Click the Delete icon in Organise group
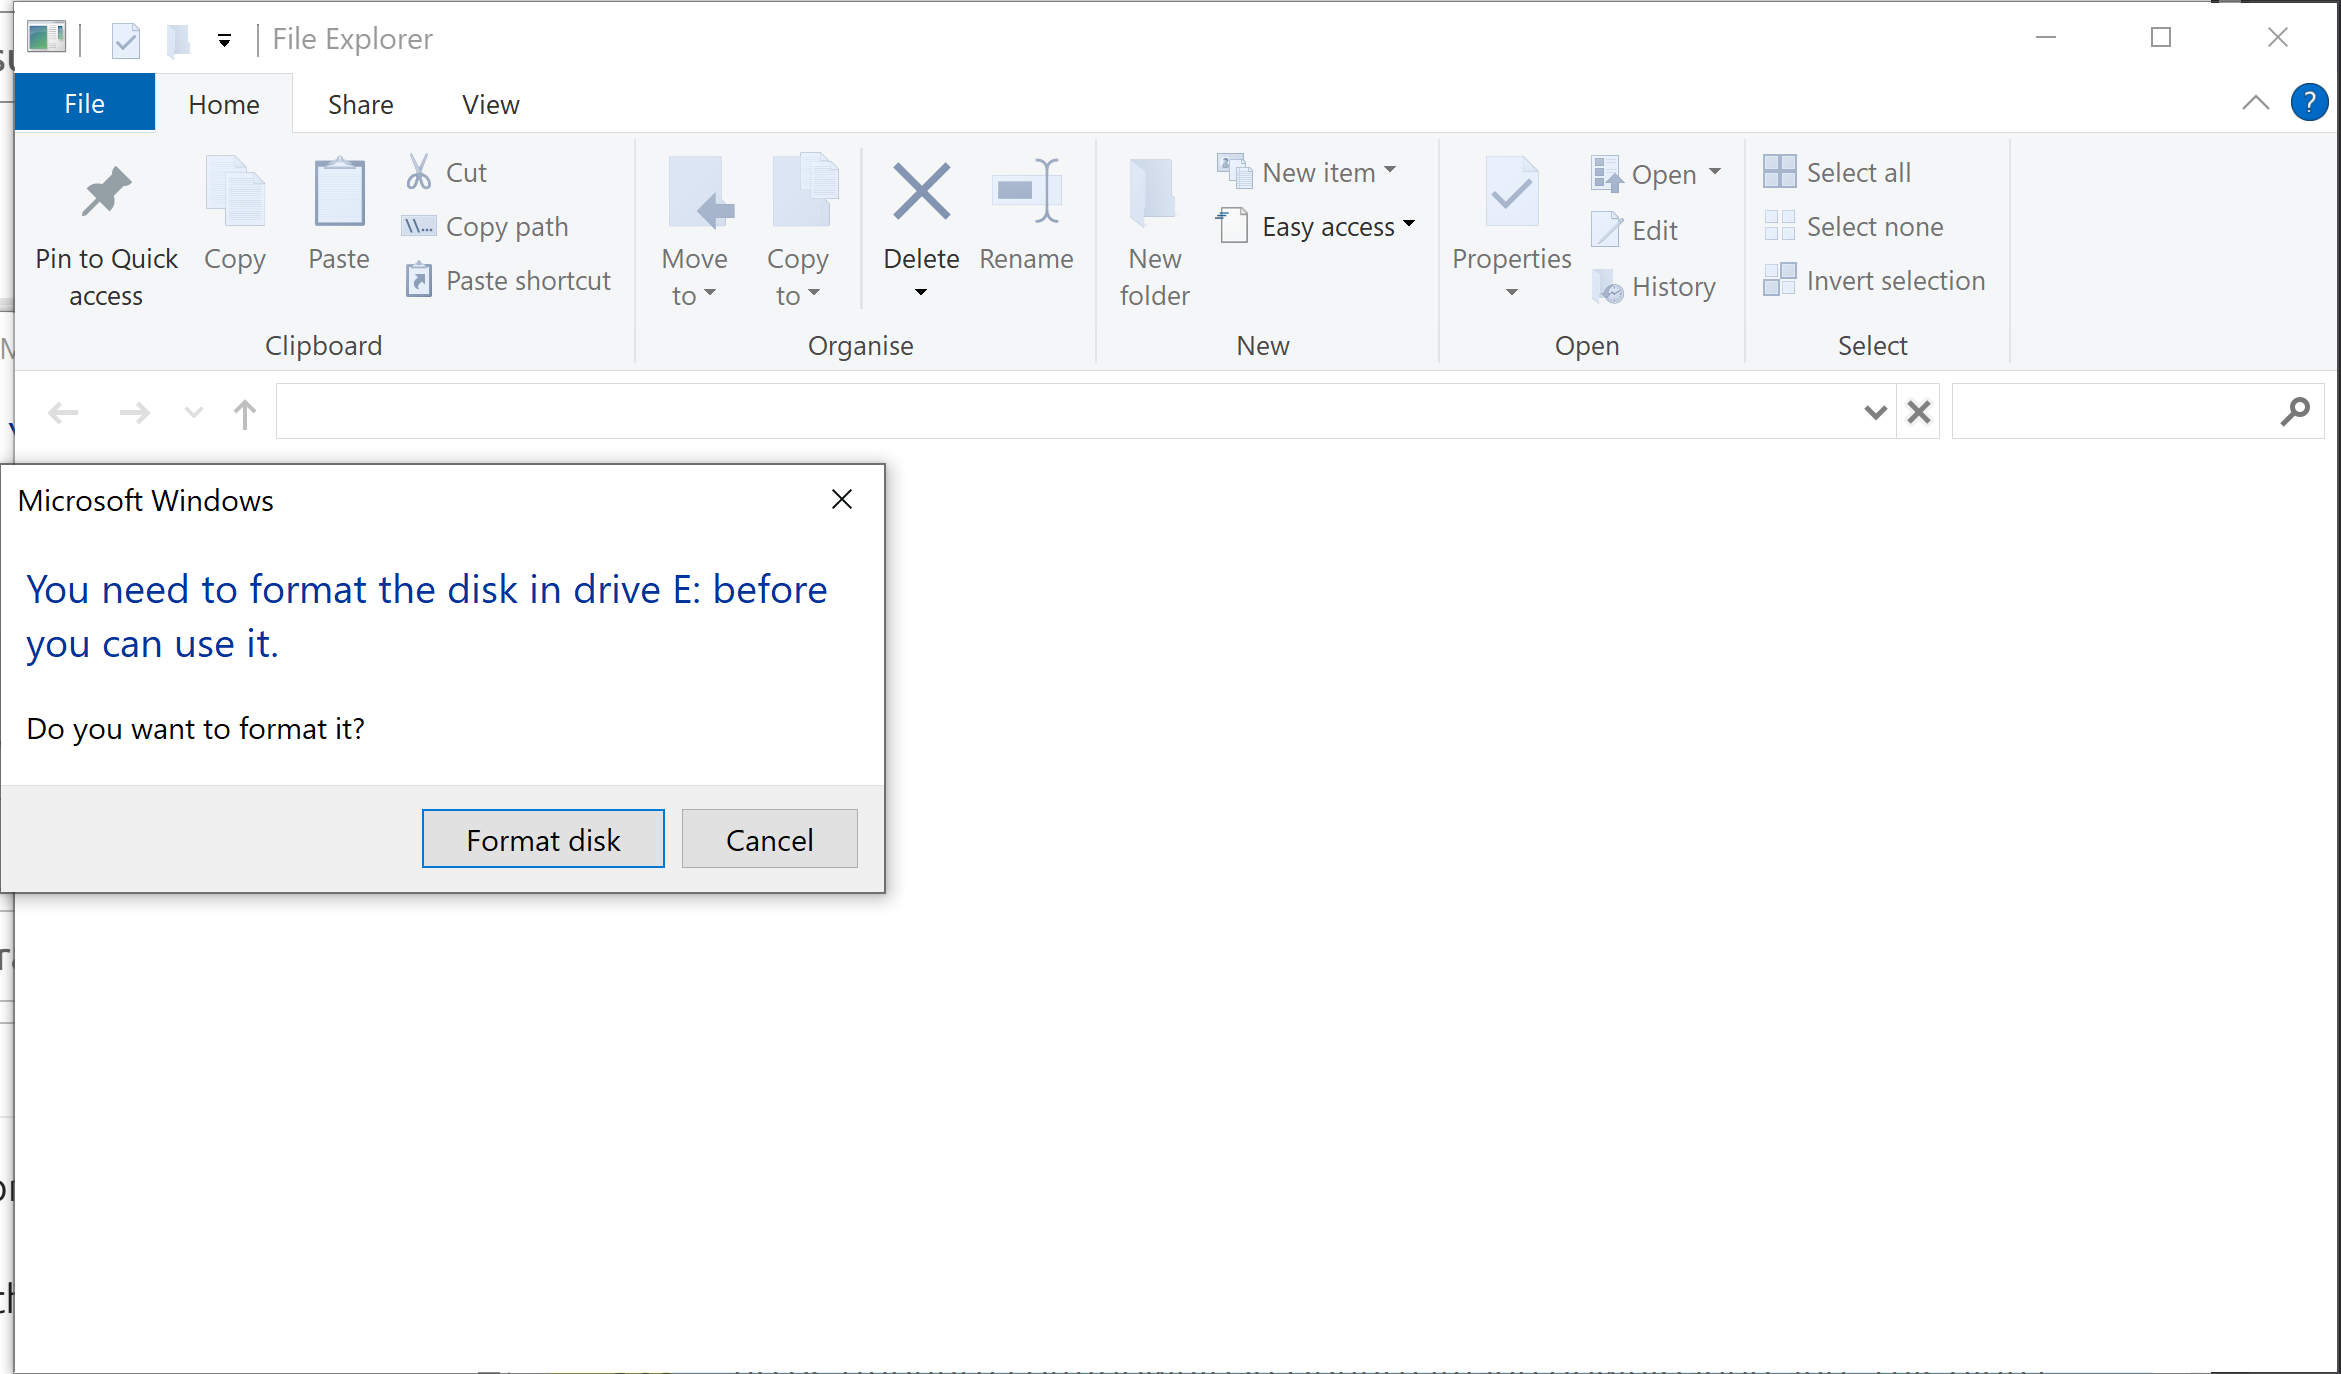 [x=921, y=191]
